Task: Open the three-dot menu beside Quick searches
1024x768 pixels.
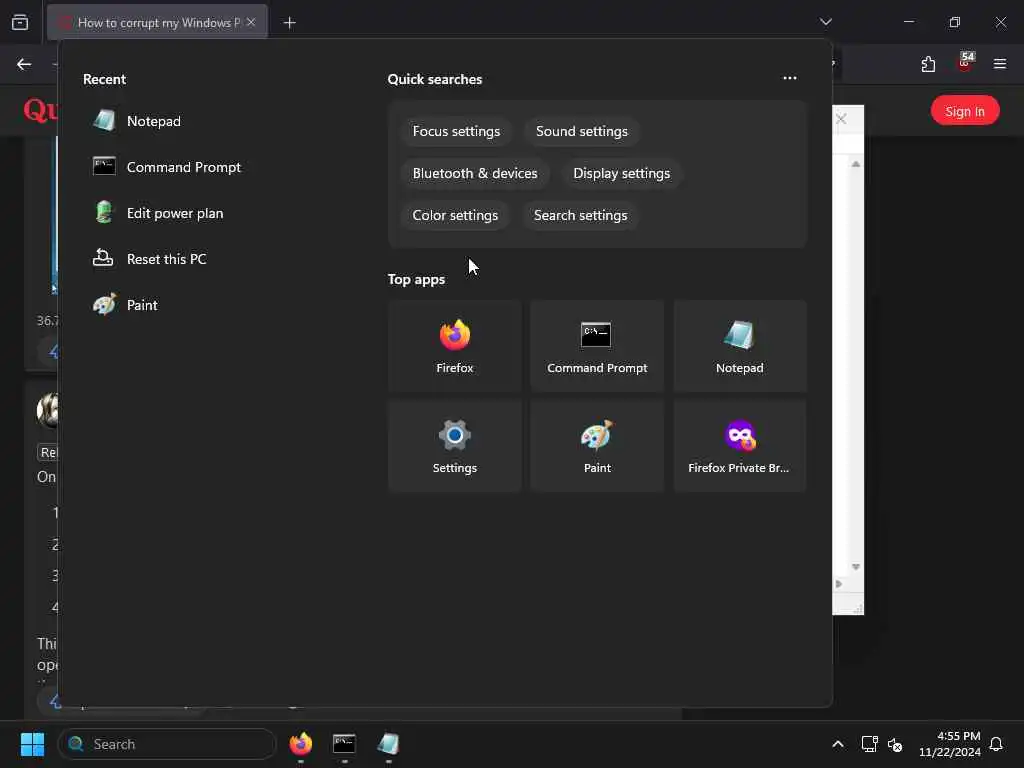Action: pyautogui.click(x=790, y=78)
